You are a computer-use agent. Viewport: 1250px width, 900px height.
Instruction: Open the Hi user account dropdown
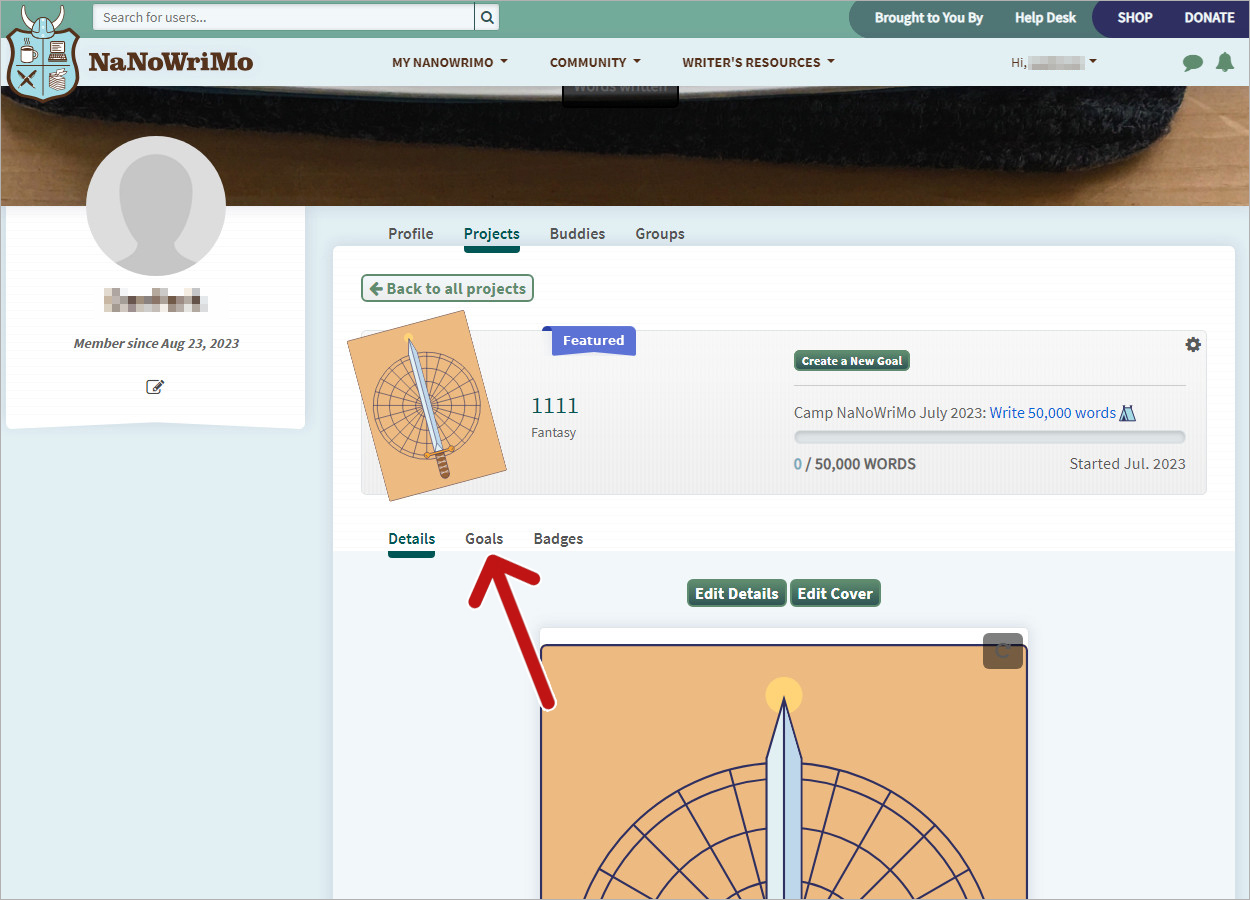tap(1054, 62)
